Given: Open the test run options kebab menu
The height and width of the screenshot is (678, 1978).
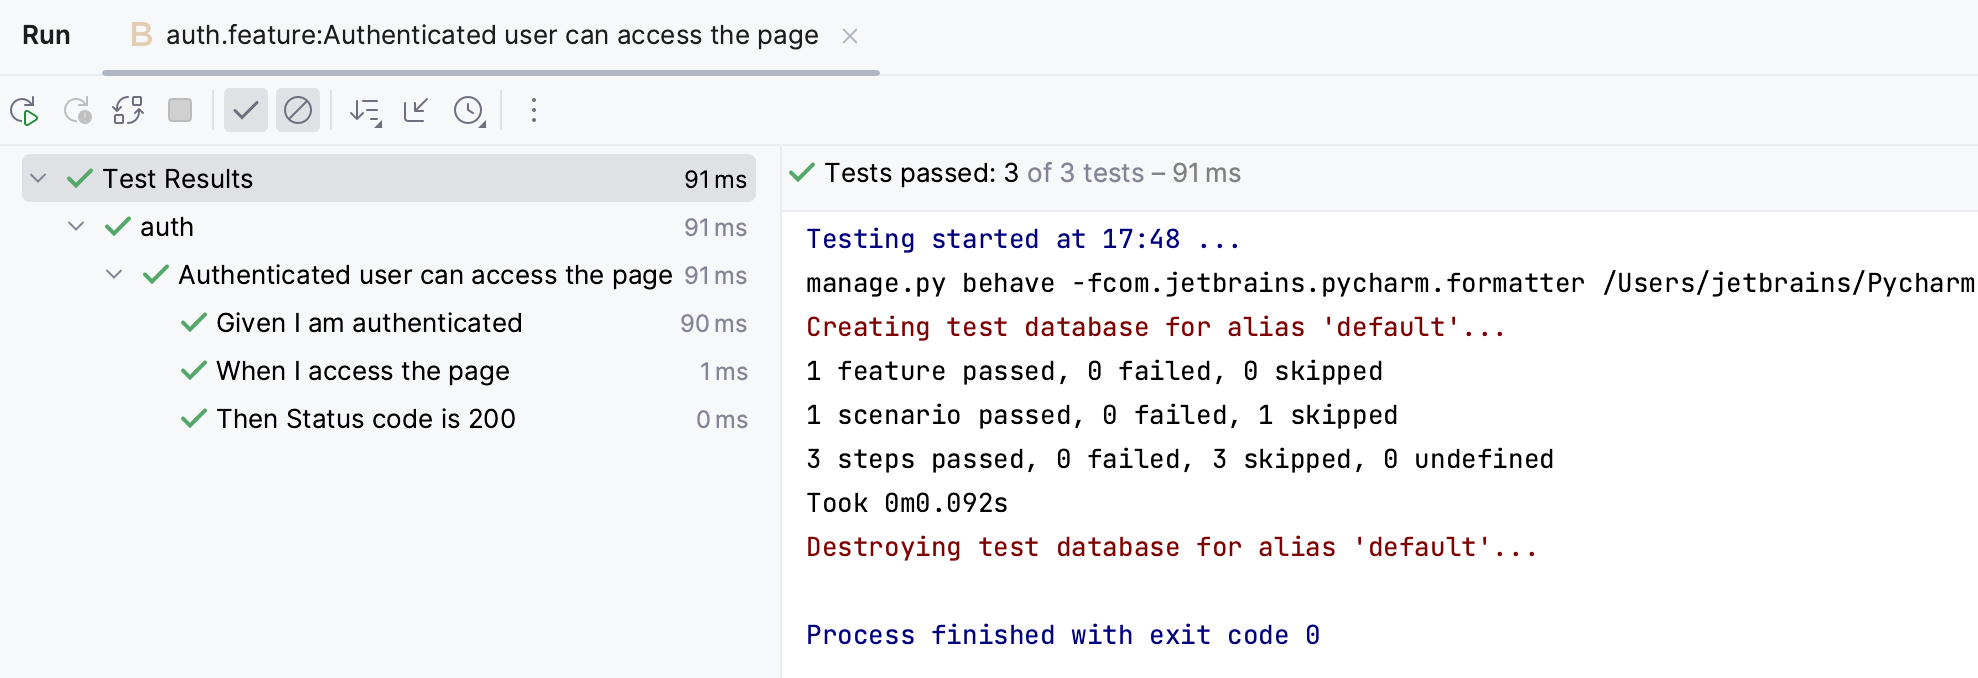Looking at the screenshot, I should point(534,111).
